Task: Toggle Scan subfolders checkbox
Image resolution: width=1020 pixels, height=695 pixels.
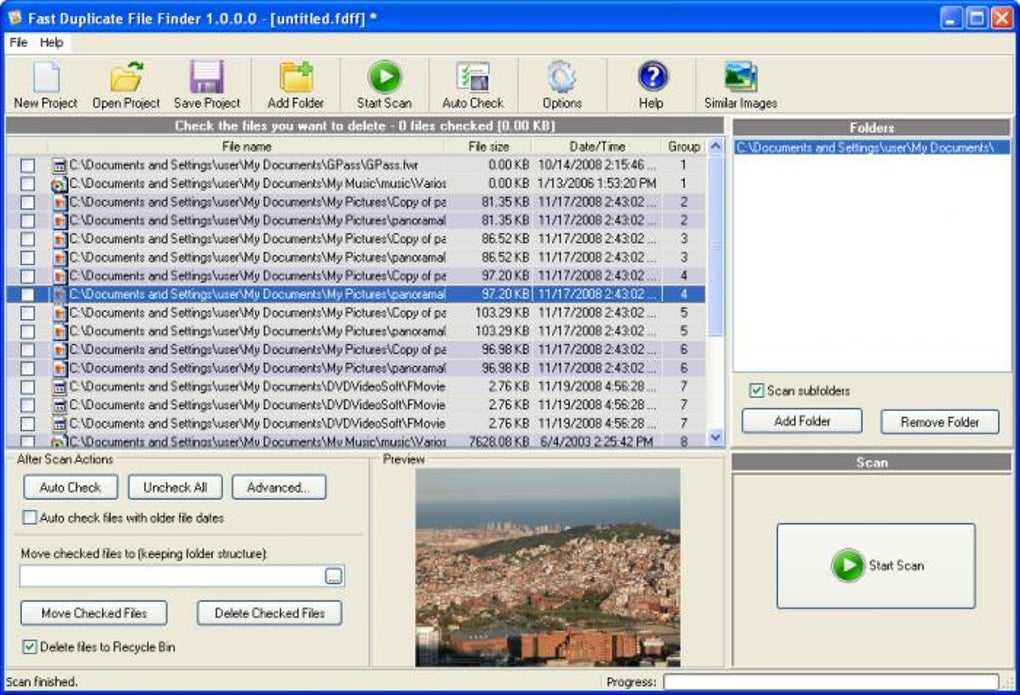Action: [x=756, y=390]
